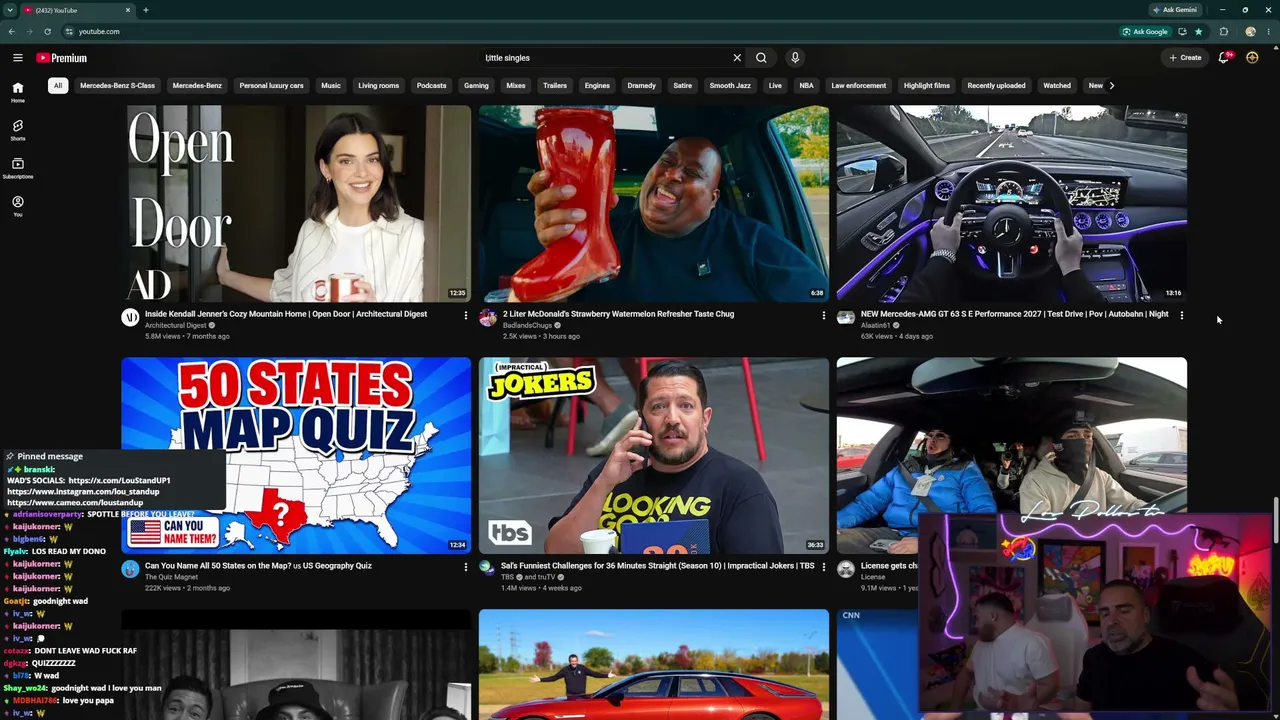Open TBS channel avatar beside Sal's video
1280x720 pixels.
488,570
